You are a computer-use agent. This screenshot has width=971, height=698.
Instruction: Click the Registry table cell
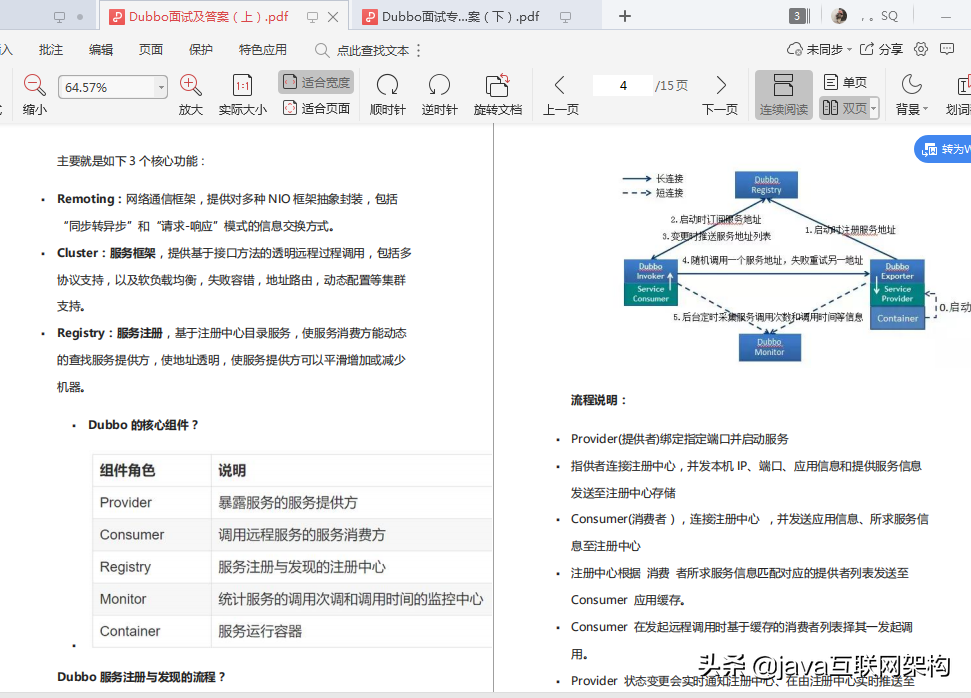[152, 567]
